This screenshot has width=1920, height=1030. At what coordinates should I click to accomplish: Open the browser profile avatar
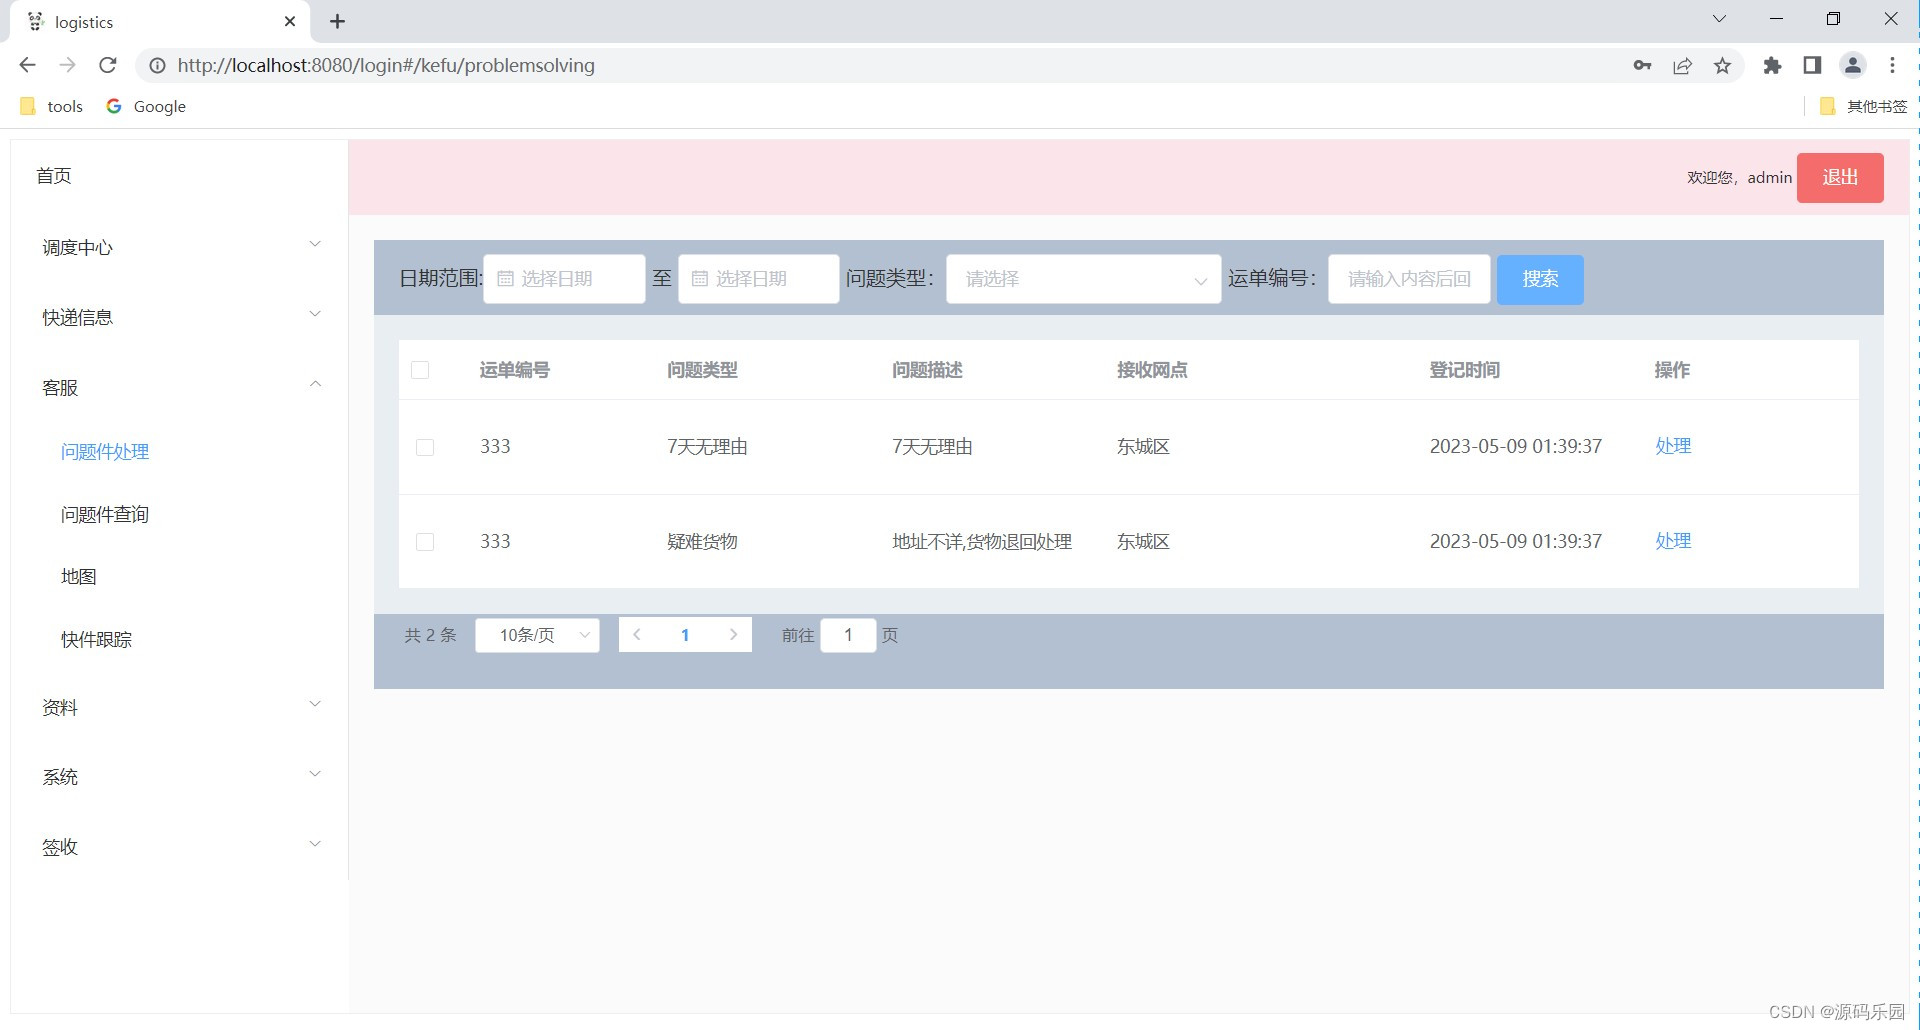tap(1852, 65)
